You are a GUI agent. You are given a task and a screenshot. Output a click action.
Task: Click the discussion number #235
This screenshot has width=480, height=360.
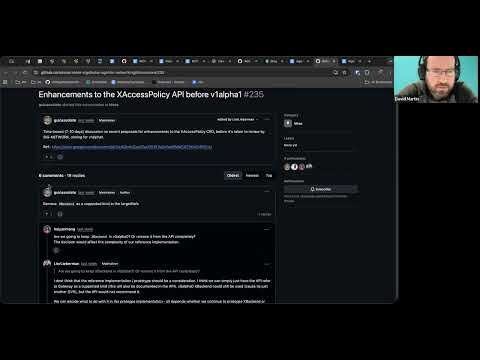[x=254, y=95]
